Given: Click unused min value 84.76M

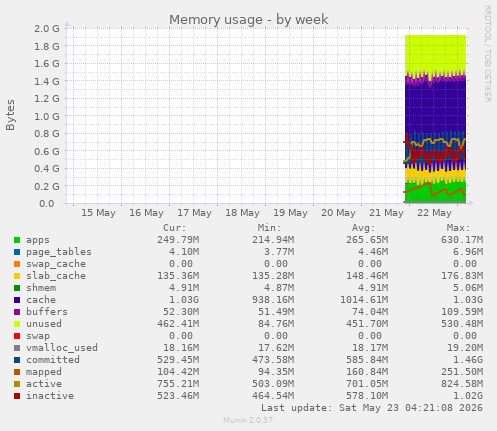Looking at the screenshot, I should coord(276,324).
